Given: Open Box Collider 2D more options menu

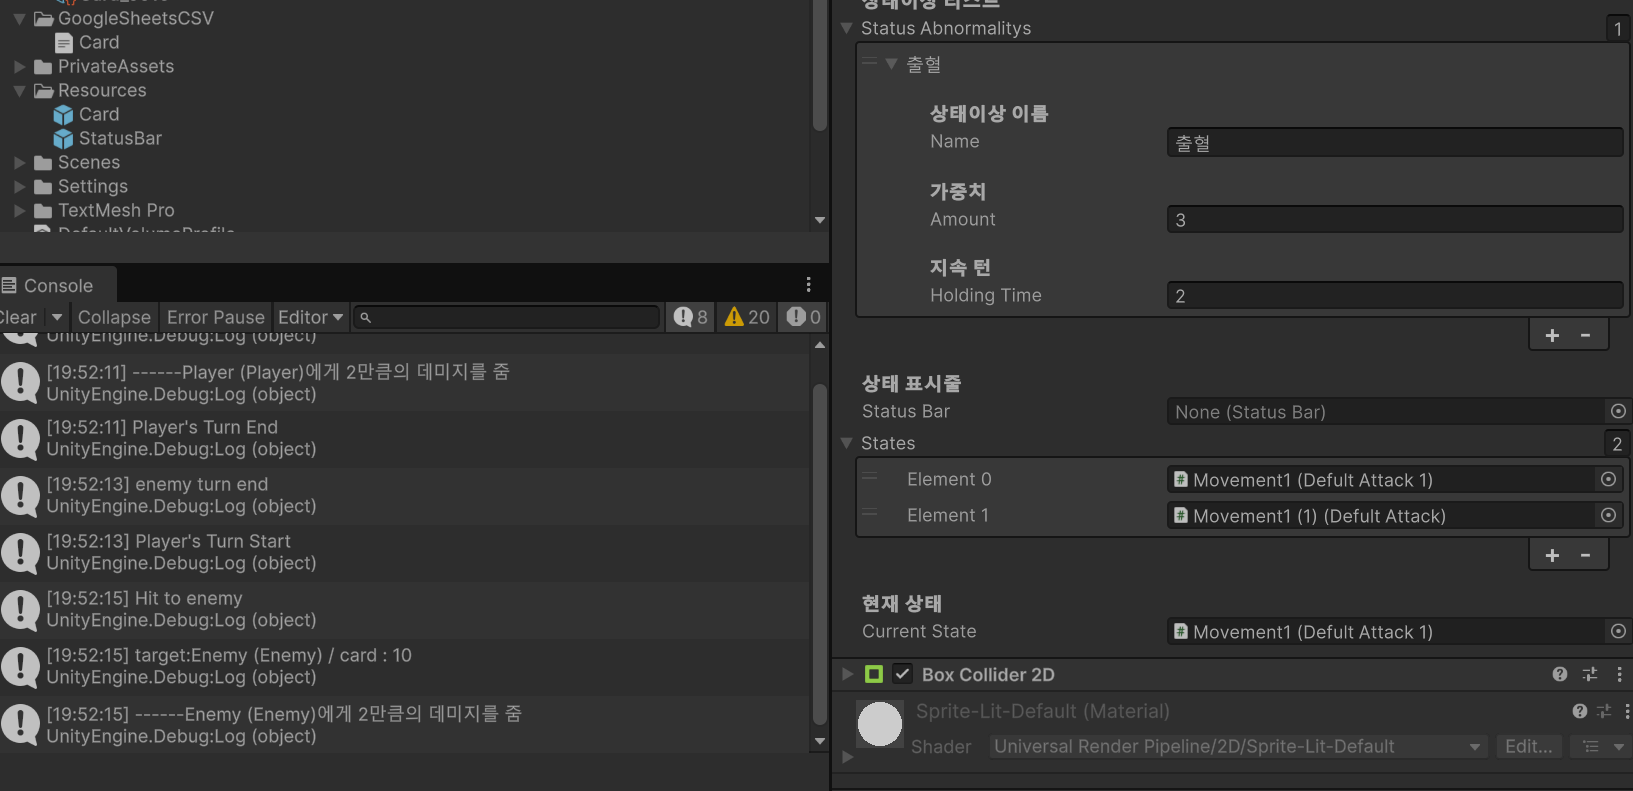Looking at the screenshot, I should pos(1620,674).
